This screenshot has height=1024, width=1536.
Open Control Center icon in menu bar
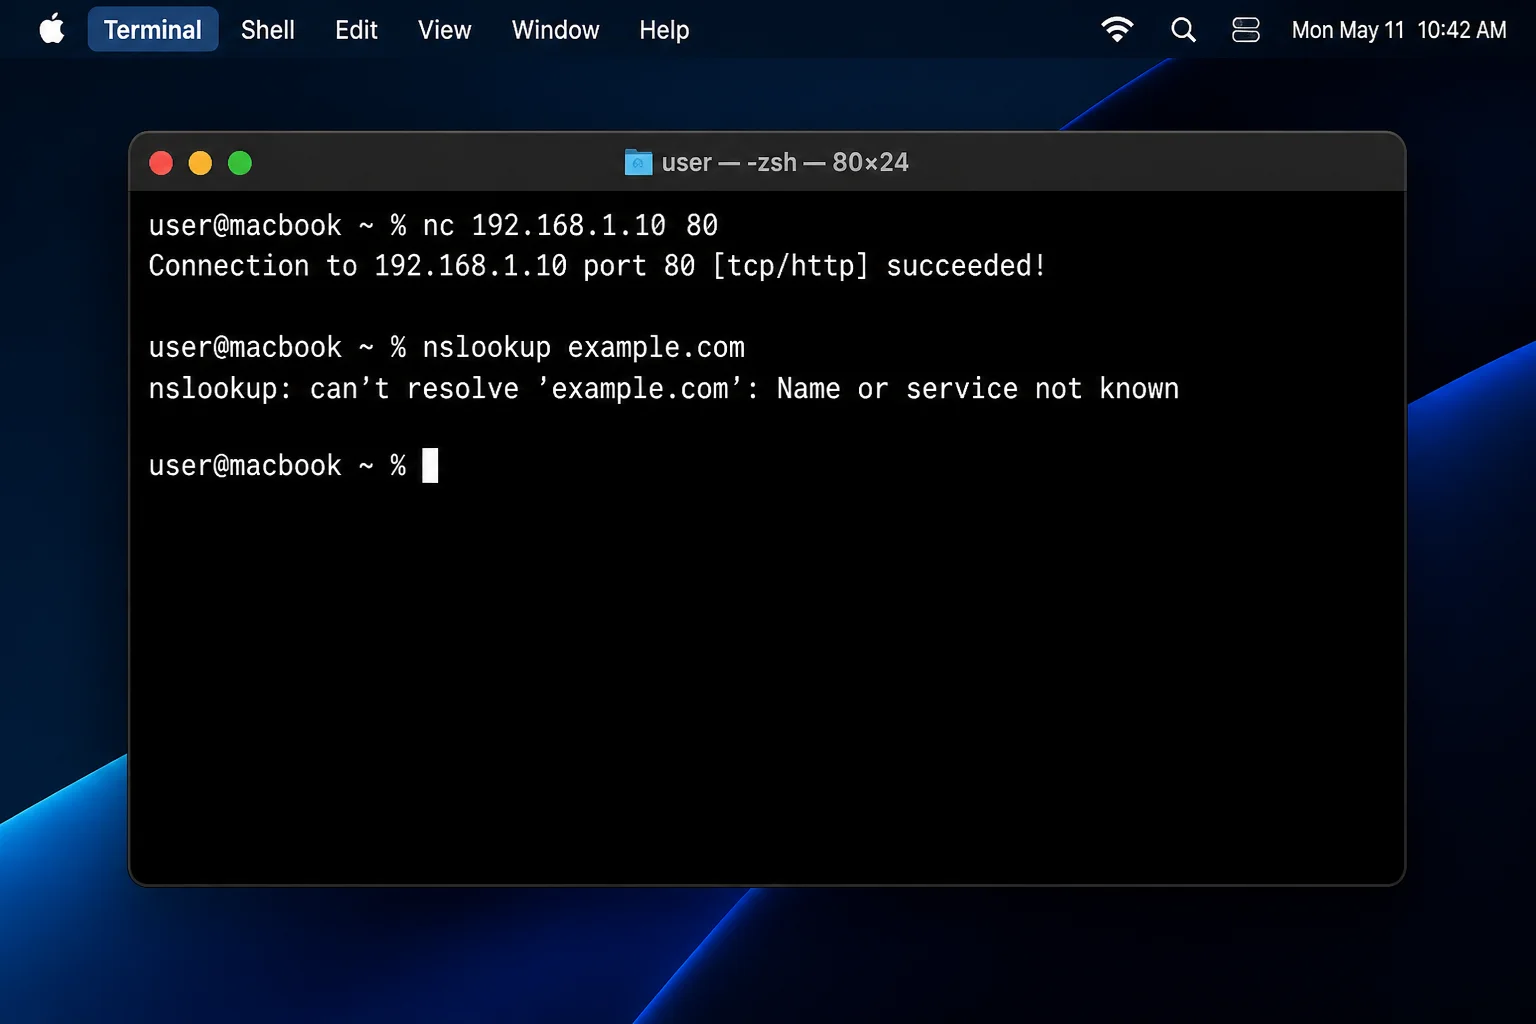[x=1245, y=30]
